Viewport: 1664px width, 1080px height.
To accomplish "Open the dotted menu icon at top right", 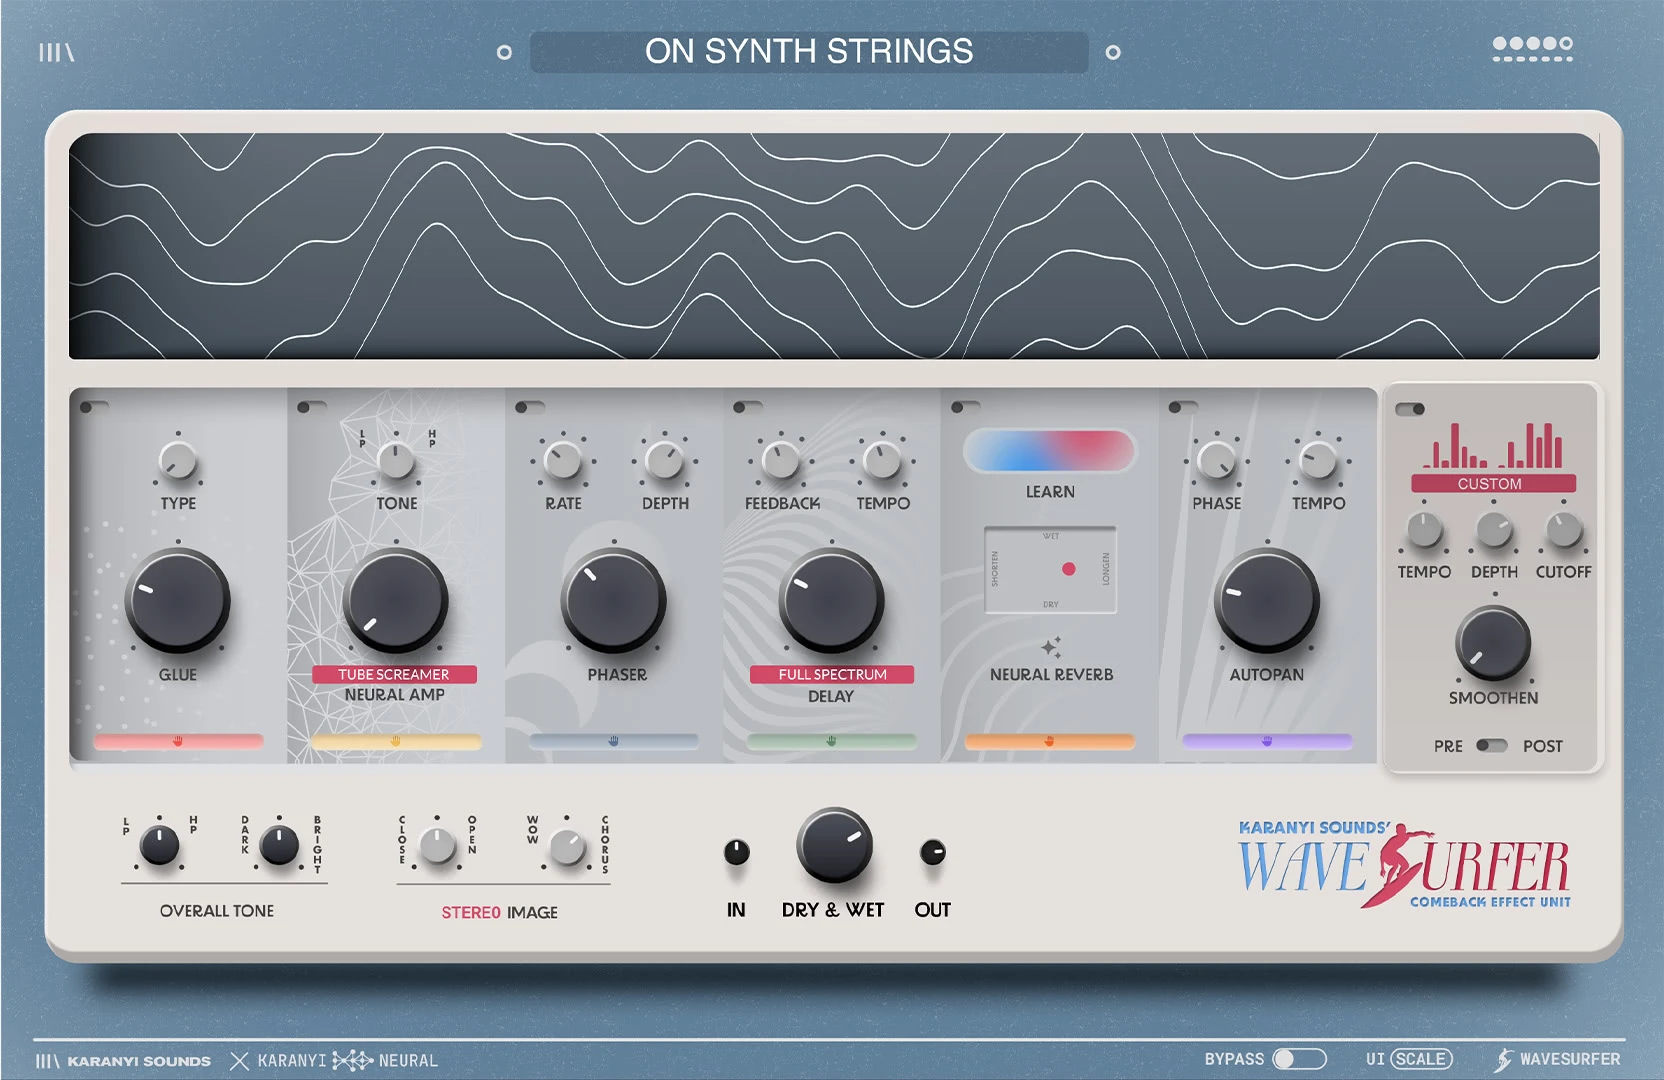I will coord(1532,50).
